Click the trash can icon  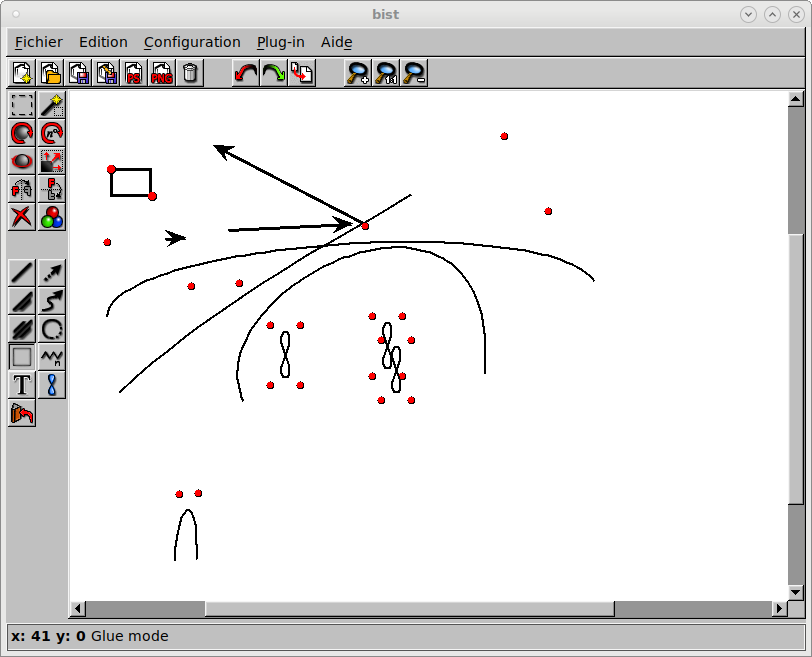190,73
